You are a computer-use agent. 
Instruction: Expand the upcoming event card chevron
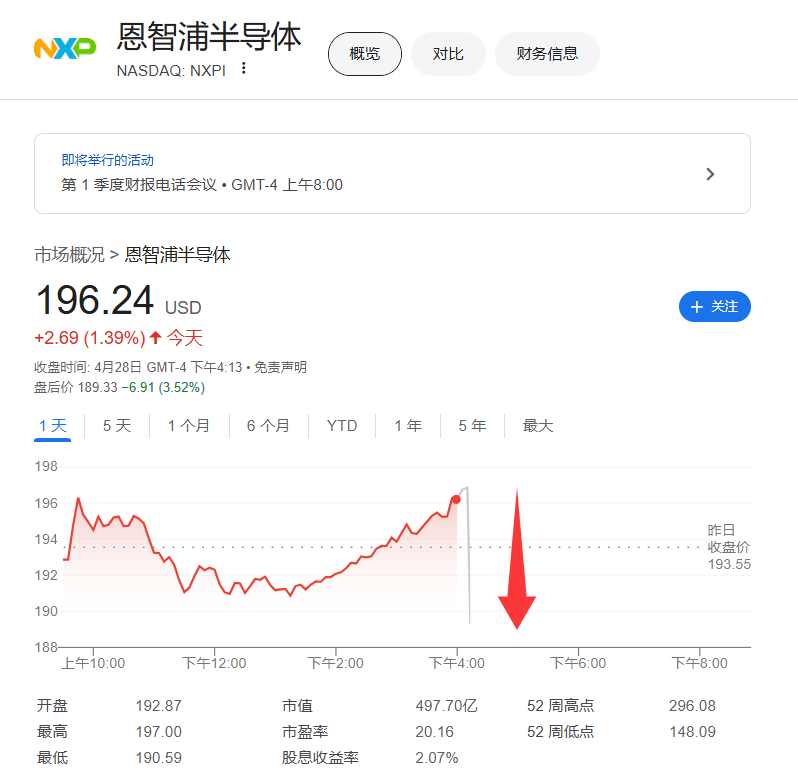[710, 174]
